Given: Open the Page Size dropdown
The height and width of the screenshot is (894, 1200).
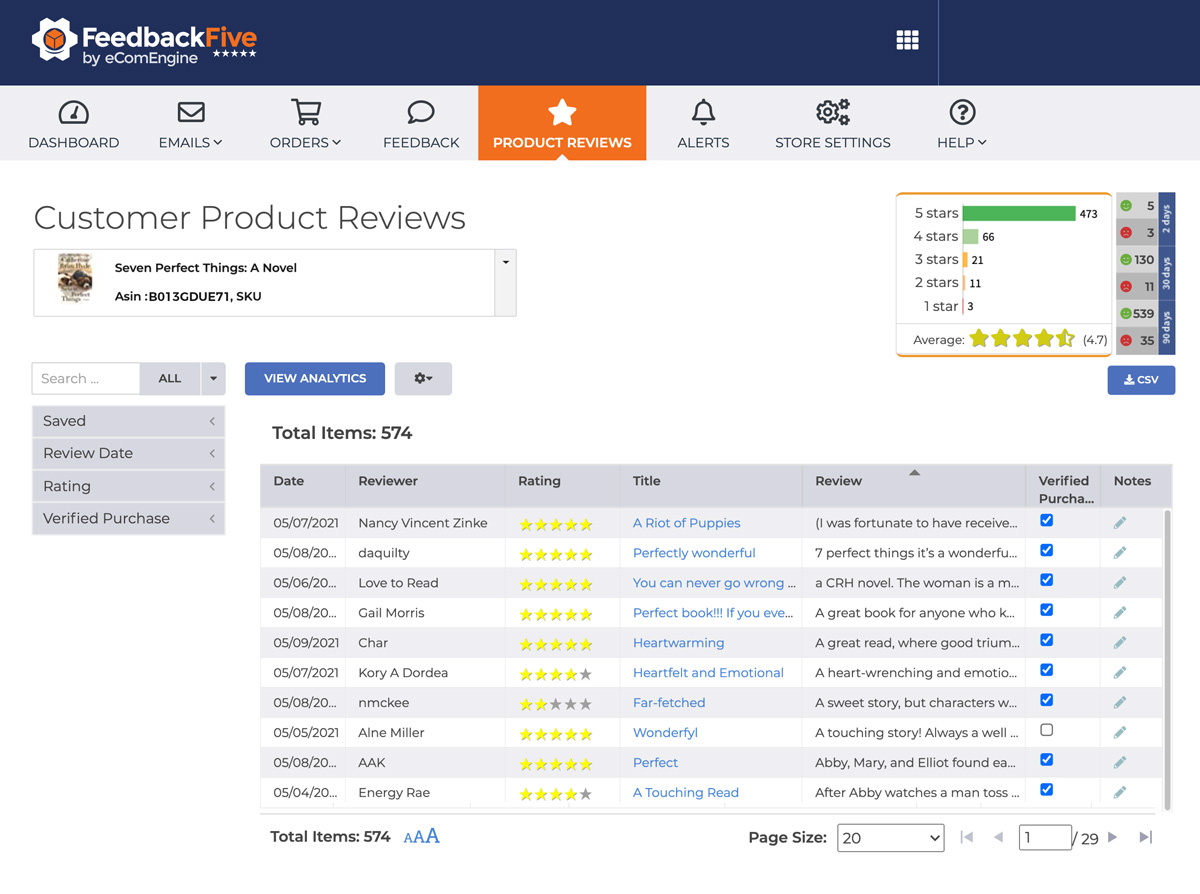Looking at the screenshot, I should pos(890,837).
